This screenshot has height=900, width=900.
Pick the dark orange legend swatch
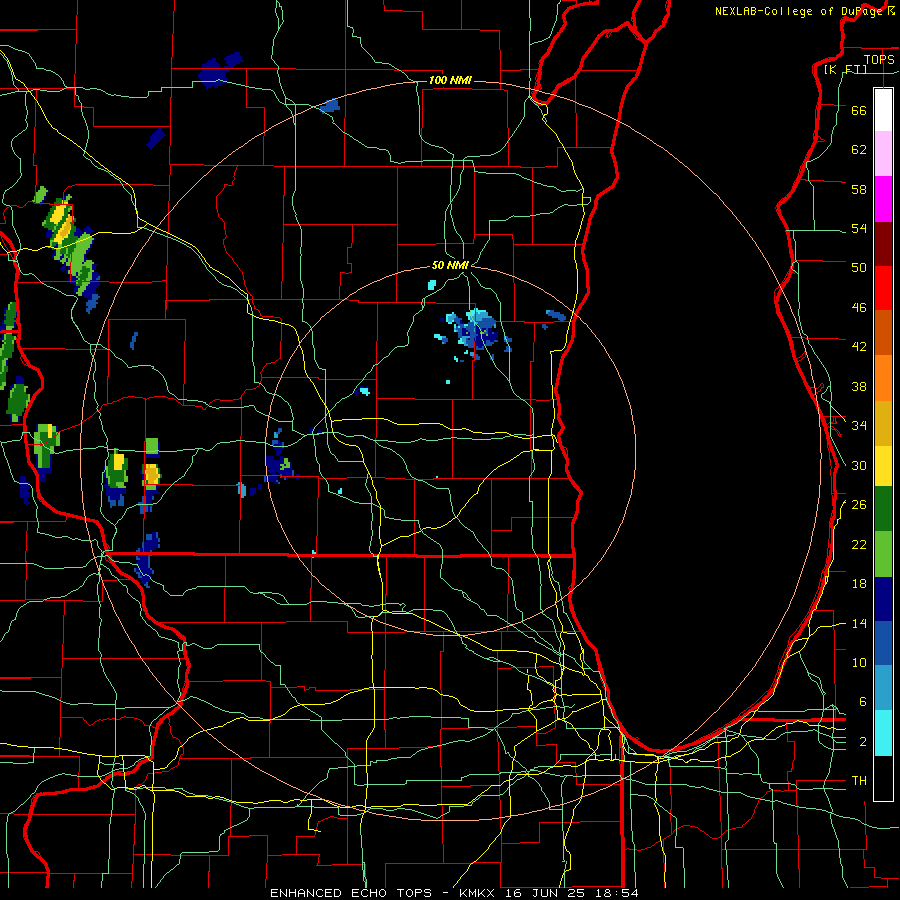[x=883, y=332]
